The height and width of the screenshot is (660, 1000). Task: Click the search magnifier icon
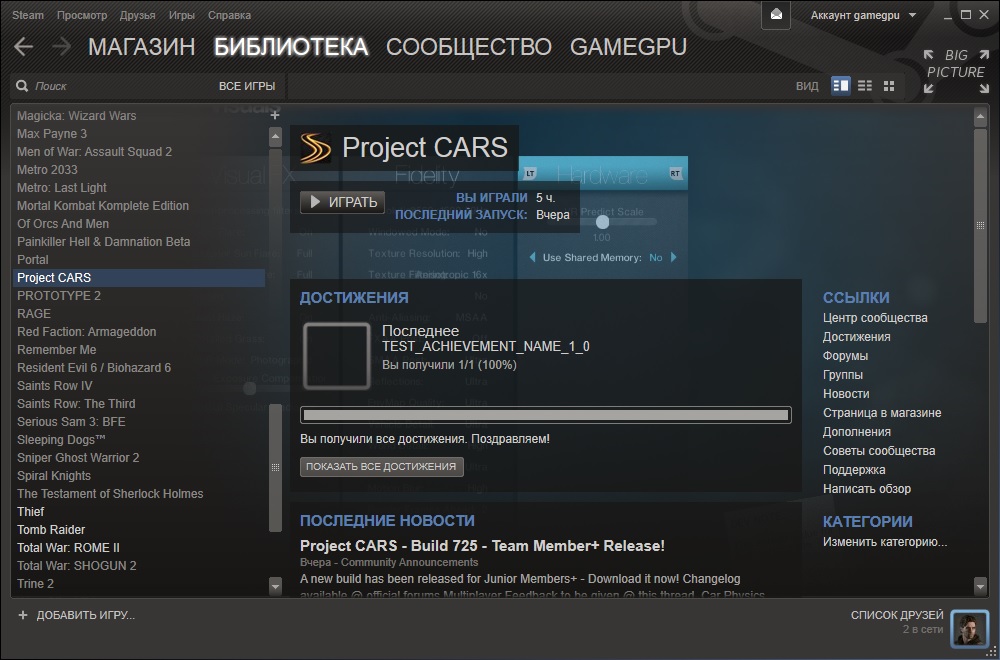tap(22, 86)
